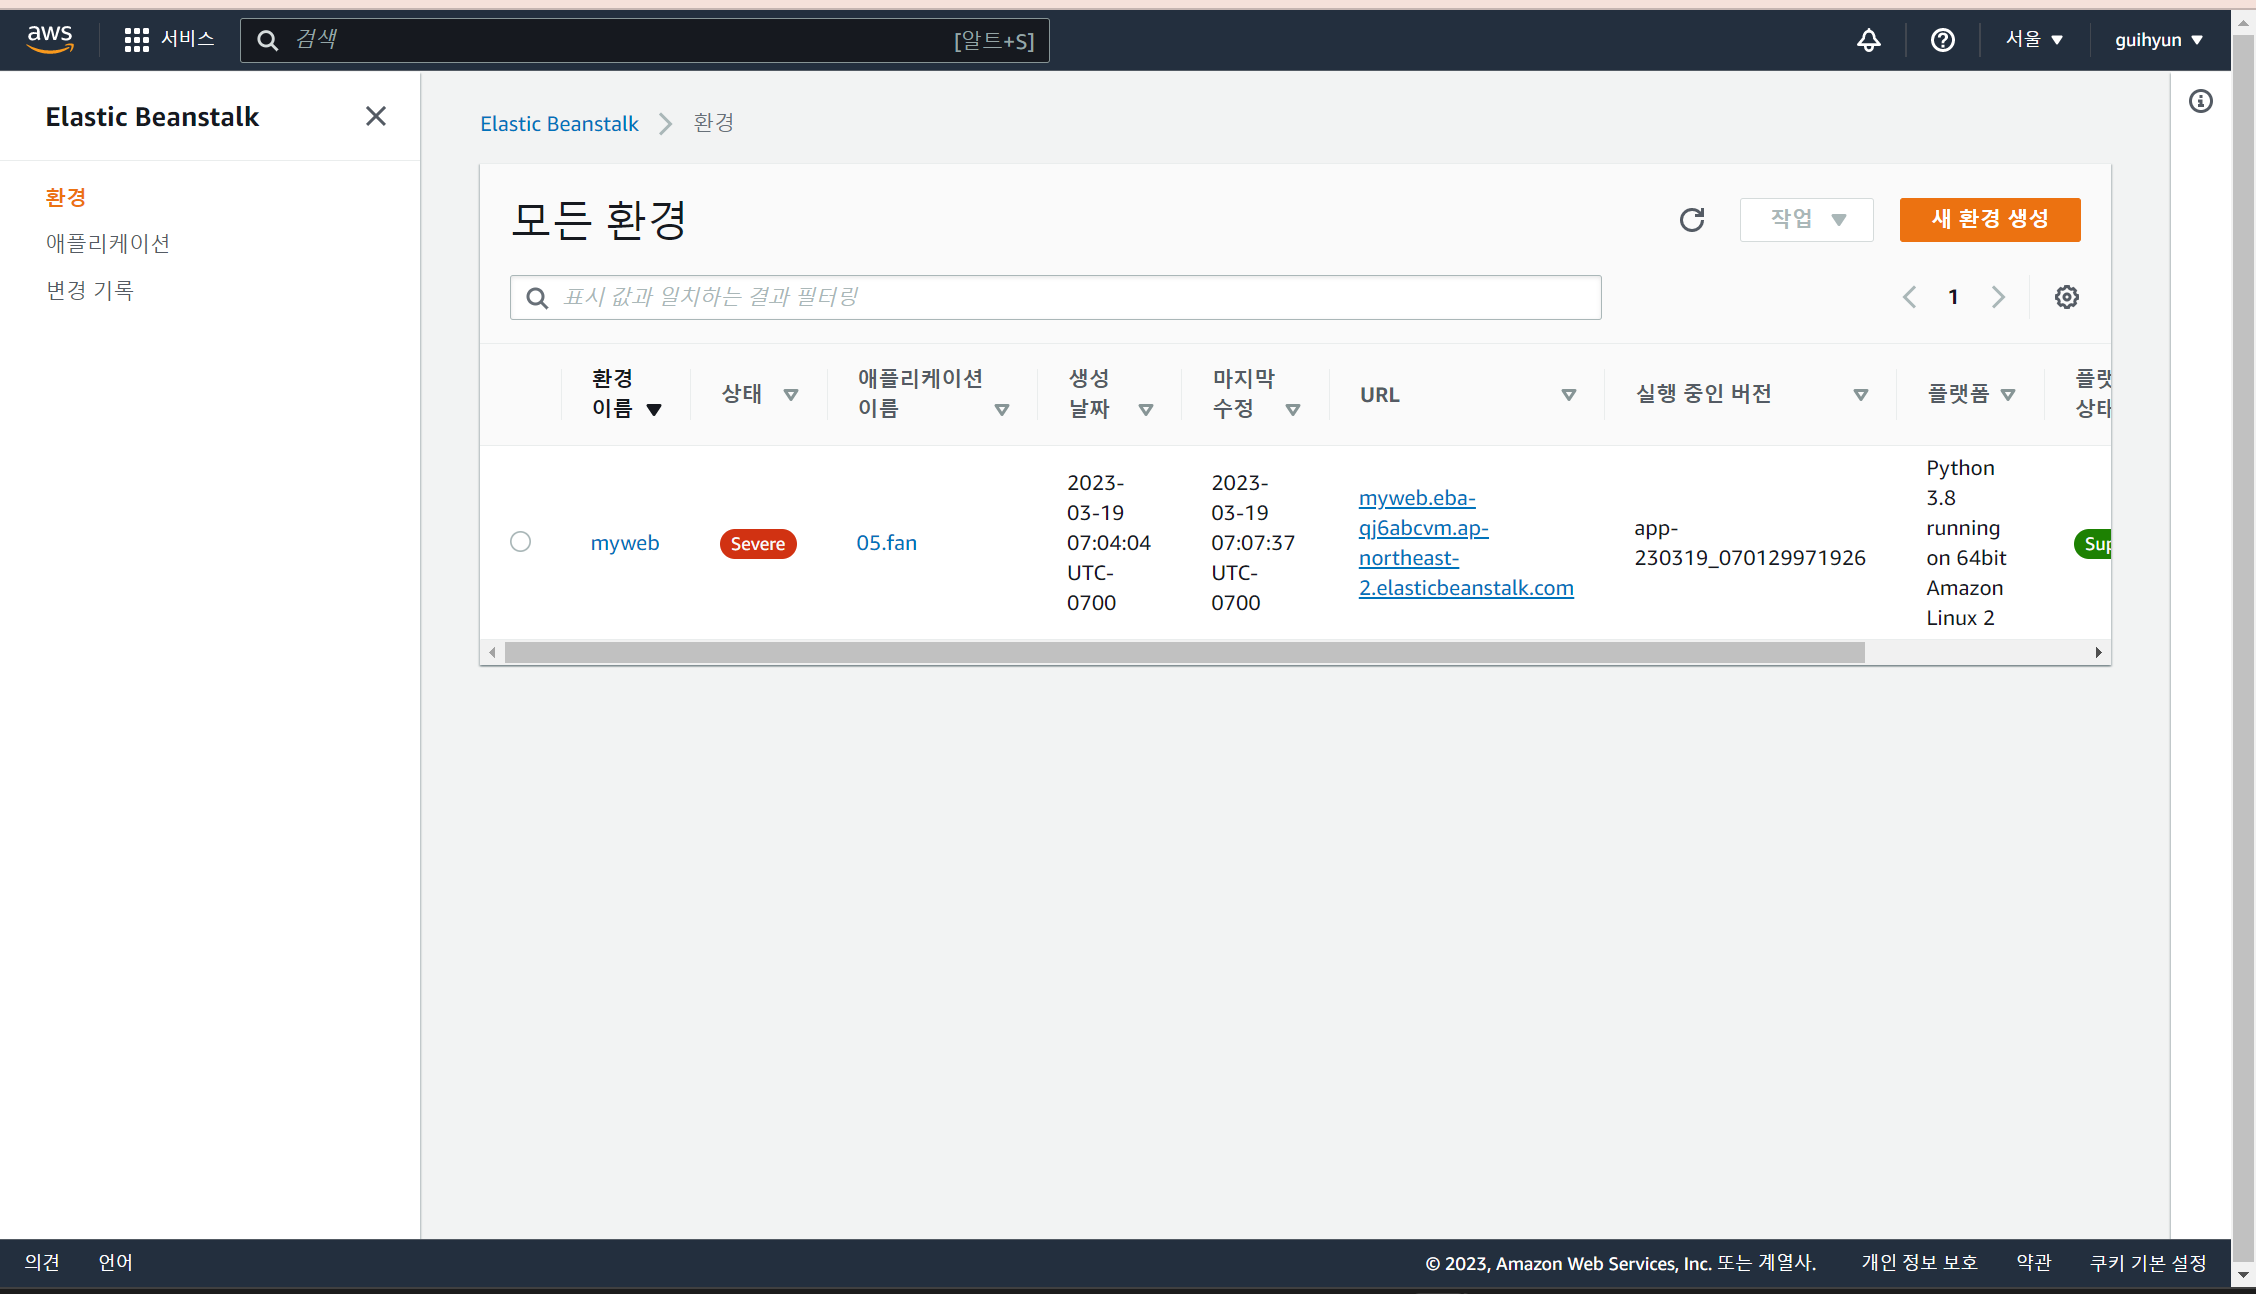Image resolution: width=2256 pixels, height=1294 pixels.
Task: Click the app-230319_070129971926 version text
Action: [x=1750, y=543]
